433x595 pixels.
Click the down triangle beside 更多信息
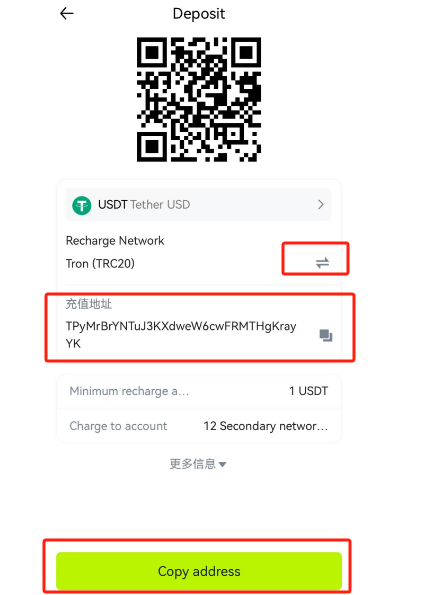tap(222, 464)
